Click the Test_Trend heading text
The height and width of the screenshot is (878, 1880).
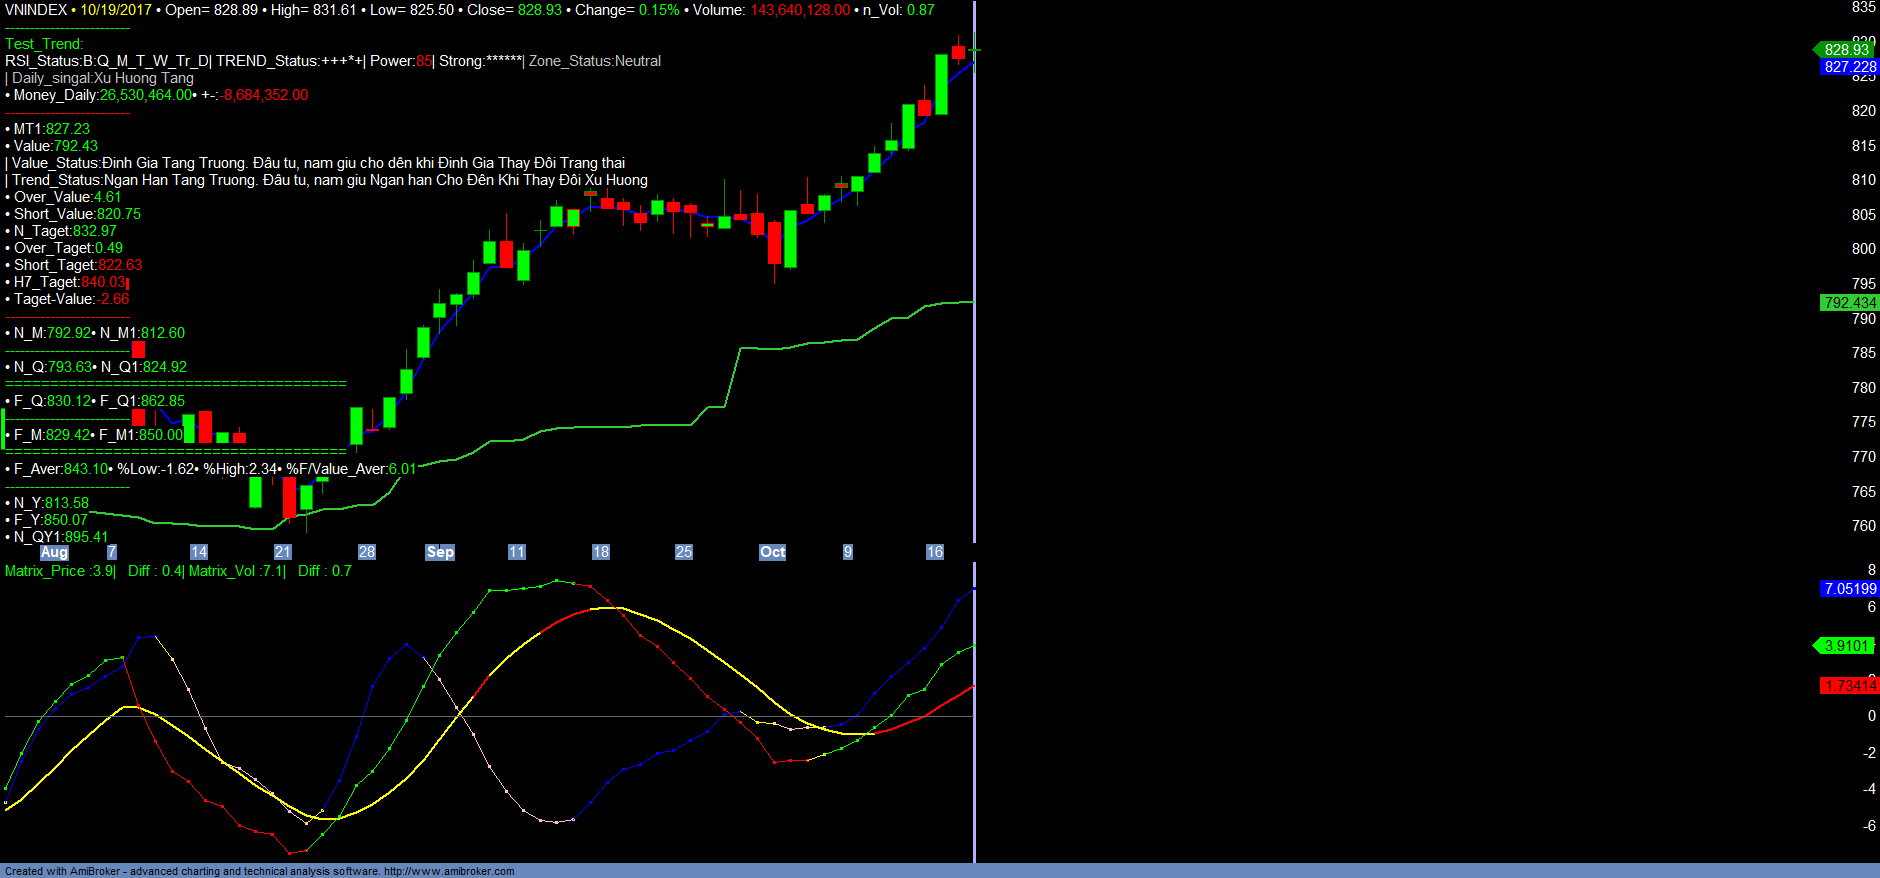pos(44,44)
